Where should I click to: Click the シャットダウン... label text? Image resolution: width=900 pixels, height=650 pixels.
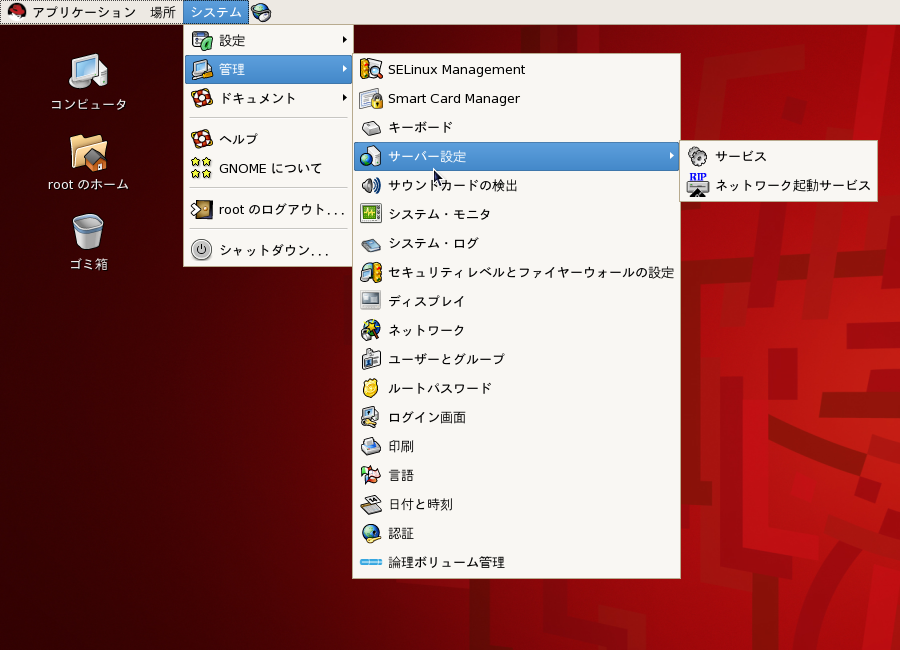tap(274, 250)
